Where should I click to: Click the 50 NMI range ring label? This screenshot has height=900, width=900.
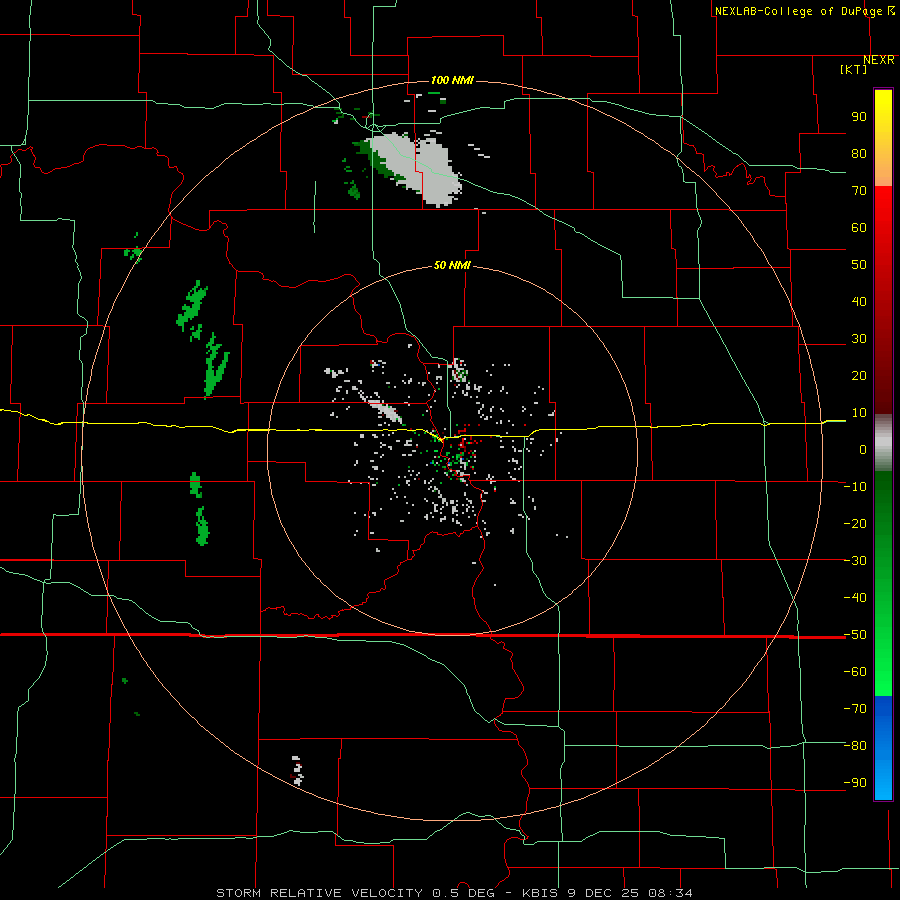coord(452,265)
